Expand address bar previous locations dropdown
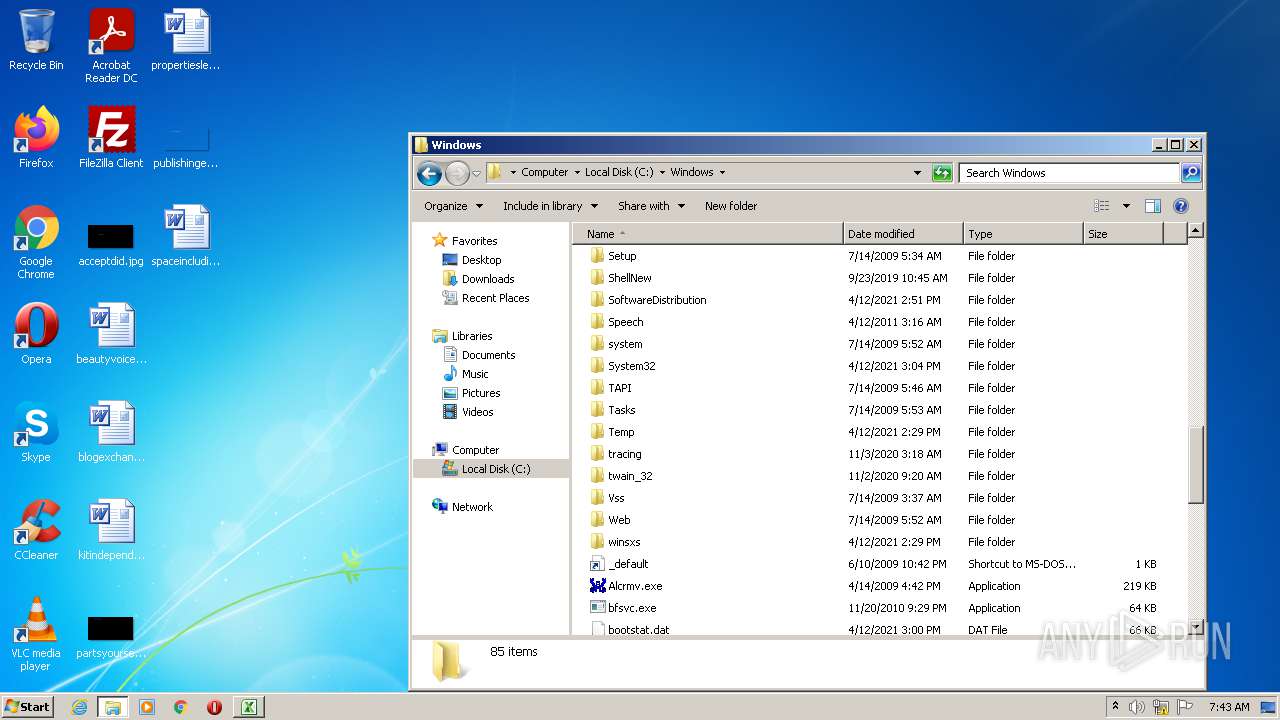The height and width of the screenshot is (720, 1280). point(918,173)
